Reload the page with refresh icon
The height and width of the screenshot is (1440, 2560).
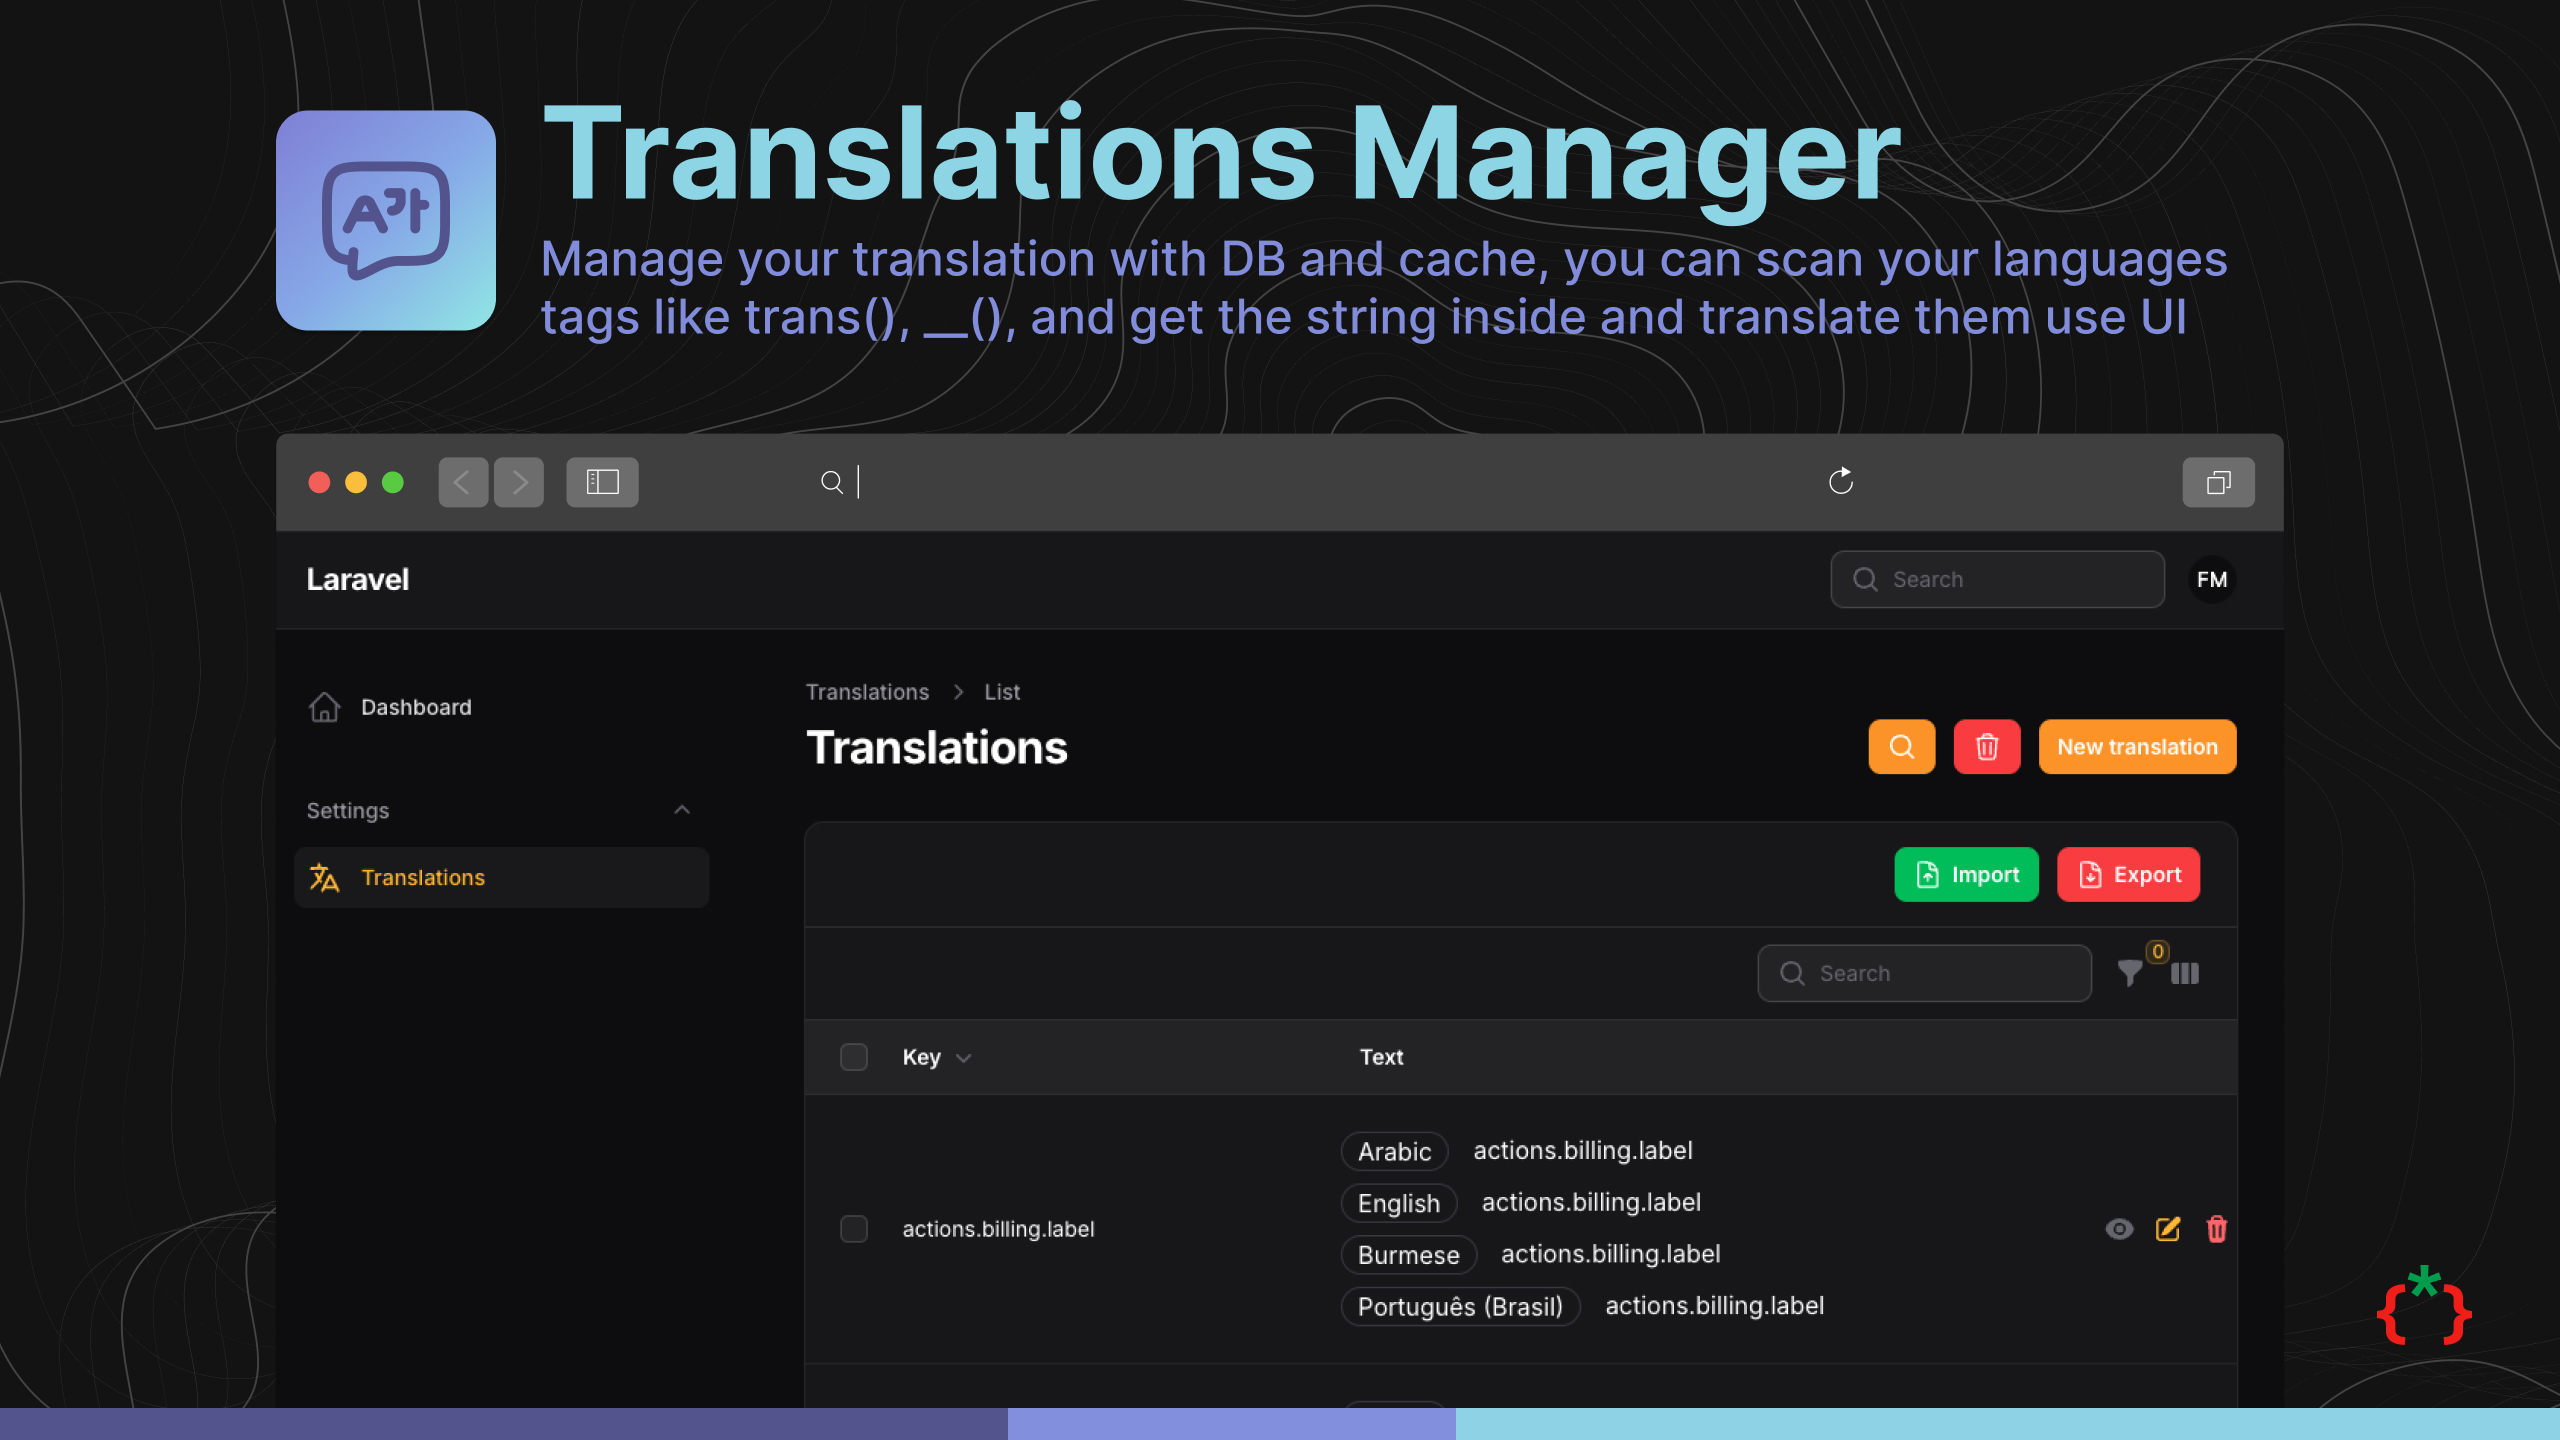point(1840,482)
